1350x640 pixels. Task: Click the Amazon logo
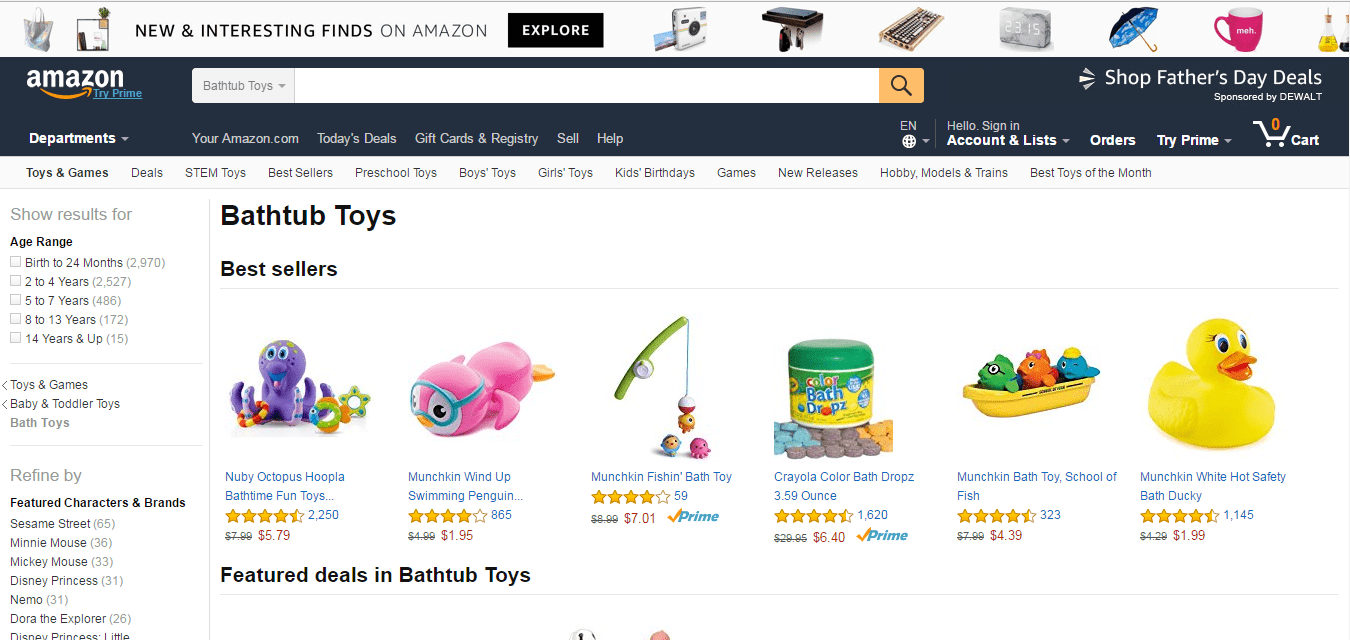pos(75,83)
